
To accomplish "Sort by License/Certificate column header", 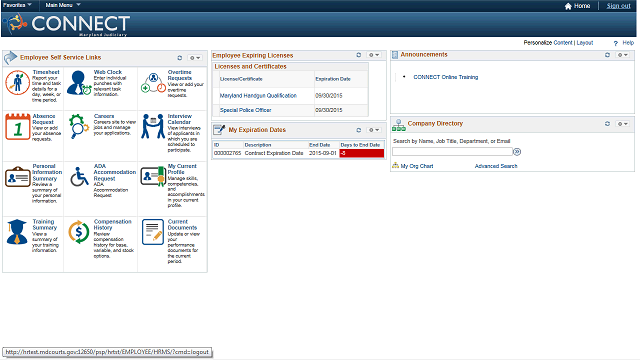I will click(x=241, y=79).
